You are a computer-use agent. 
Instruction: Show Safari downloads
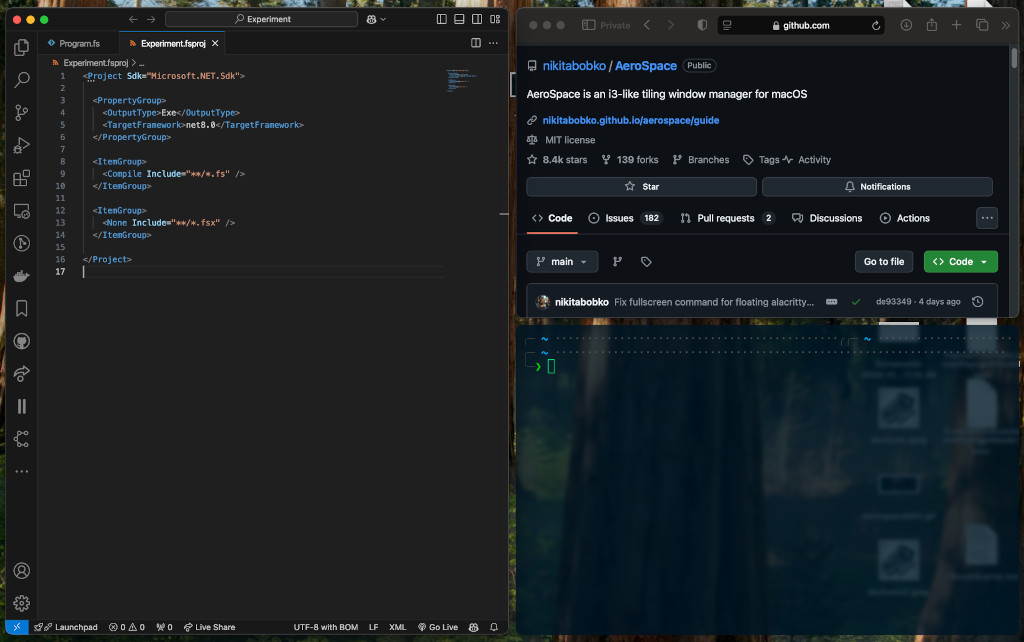click(906, 25)
